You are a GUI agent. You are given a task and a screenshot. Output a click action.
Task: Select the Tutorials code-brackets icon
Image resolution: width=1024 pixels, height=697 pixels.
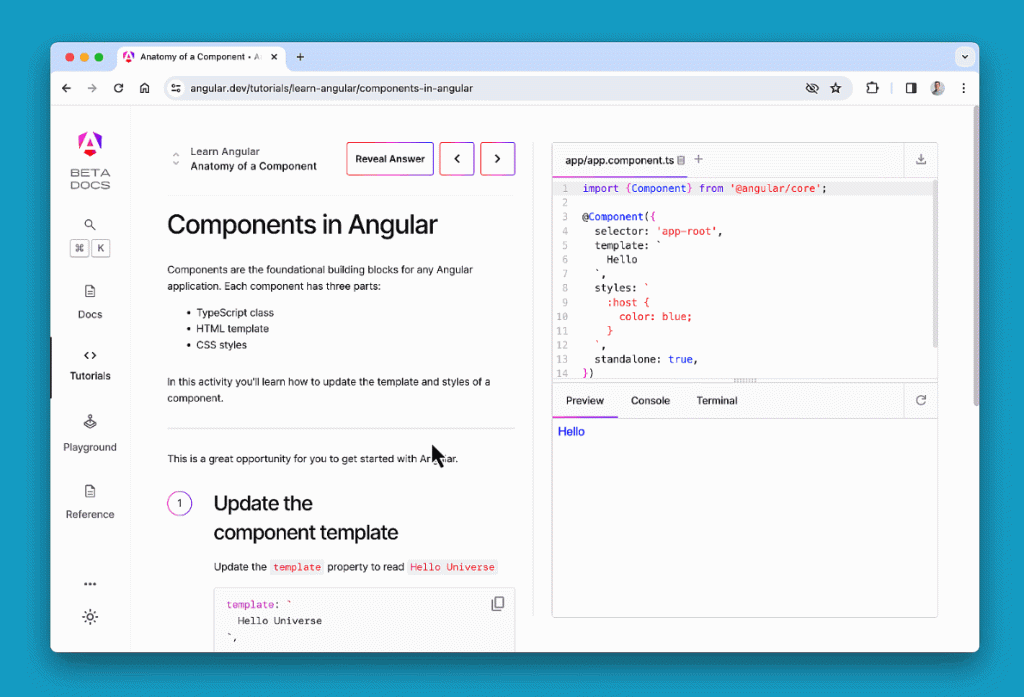(x=90, y=355)
